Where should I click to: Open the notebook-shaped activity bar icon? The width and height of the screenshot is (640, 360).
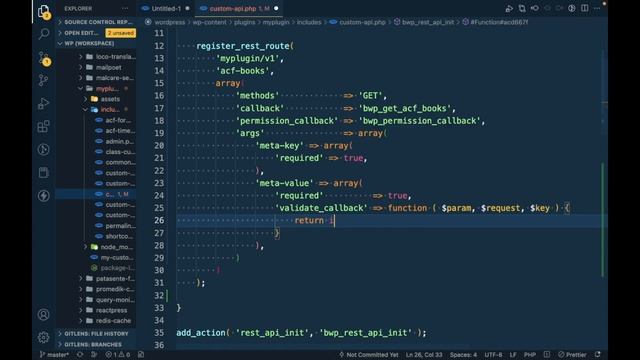(43, 173)
